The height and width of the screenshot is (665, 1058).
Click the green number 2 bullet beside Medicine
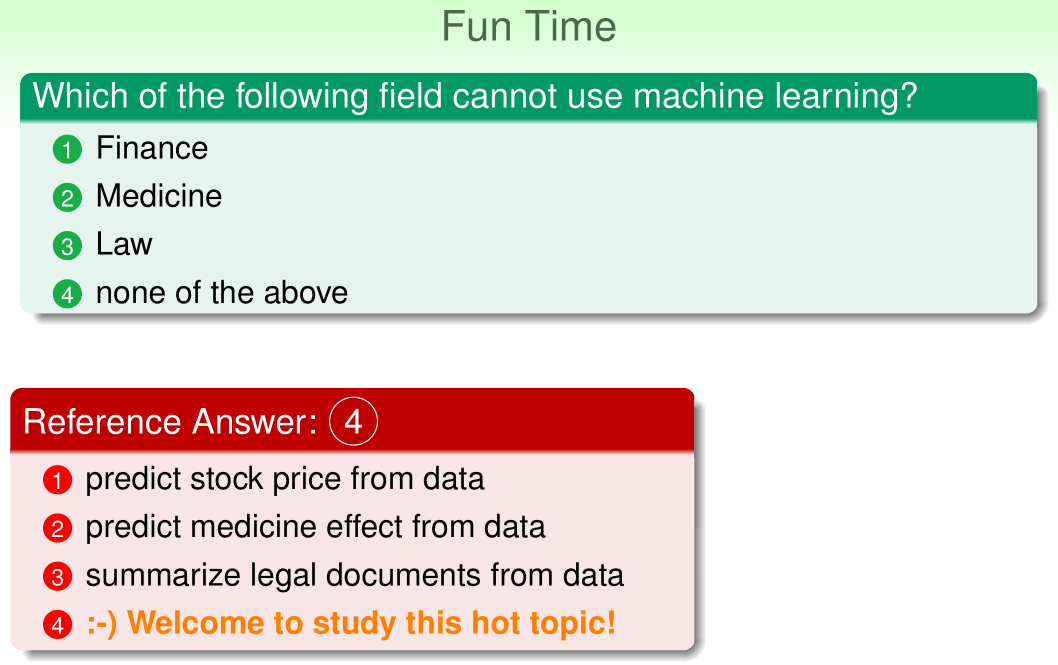coord(66,198)
